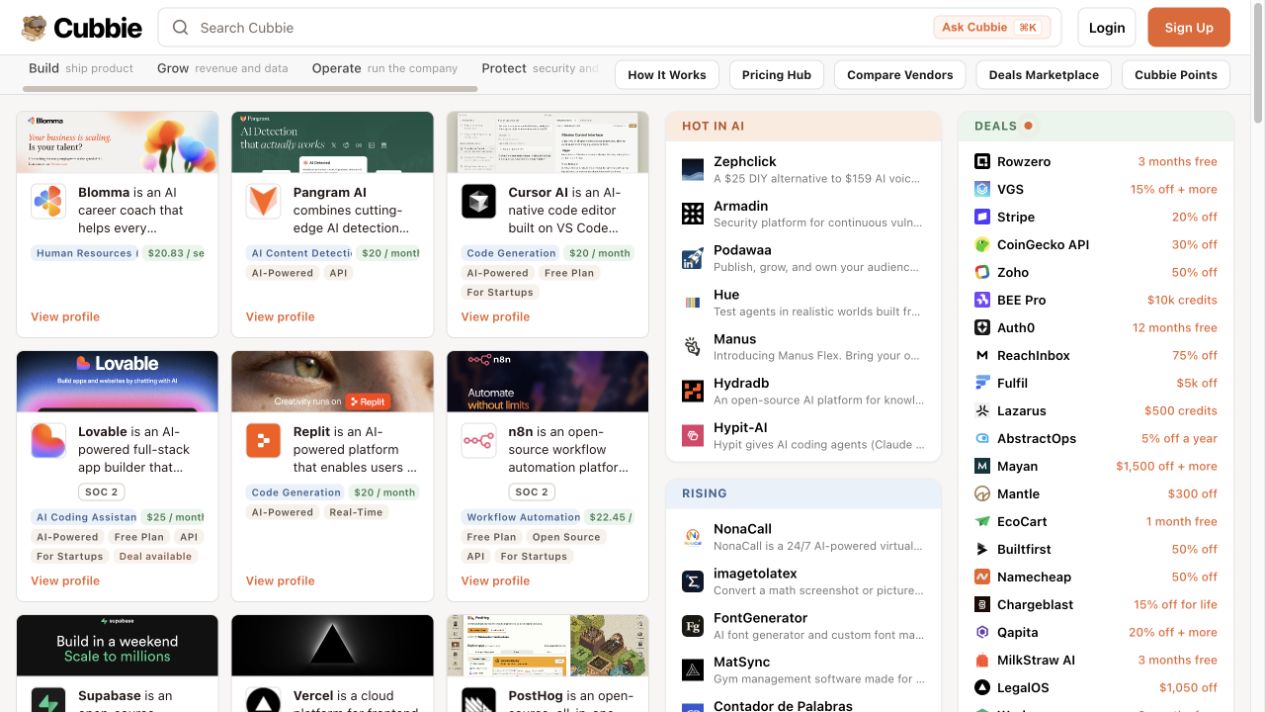Click the navigation bar horizontal scrollbar
The image size is (1265, 712).
point(250,88)
